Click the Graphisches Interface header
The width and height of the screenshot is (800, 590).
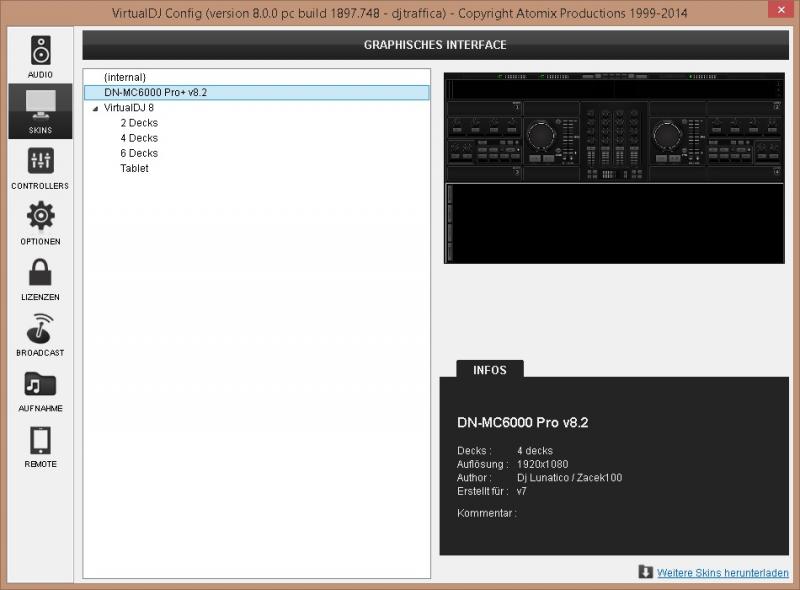(435, 45)
